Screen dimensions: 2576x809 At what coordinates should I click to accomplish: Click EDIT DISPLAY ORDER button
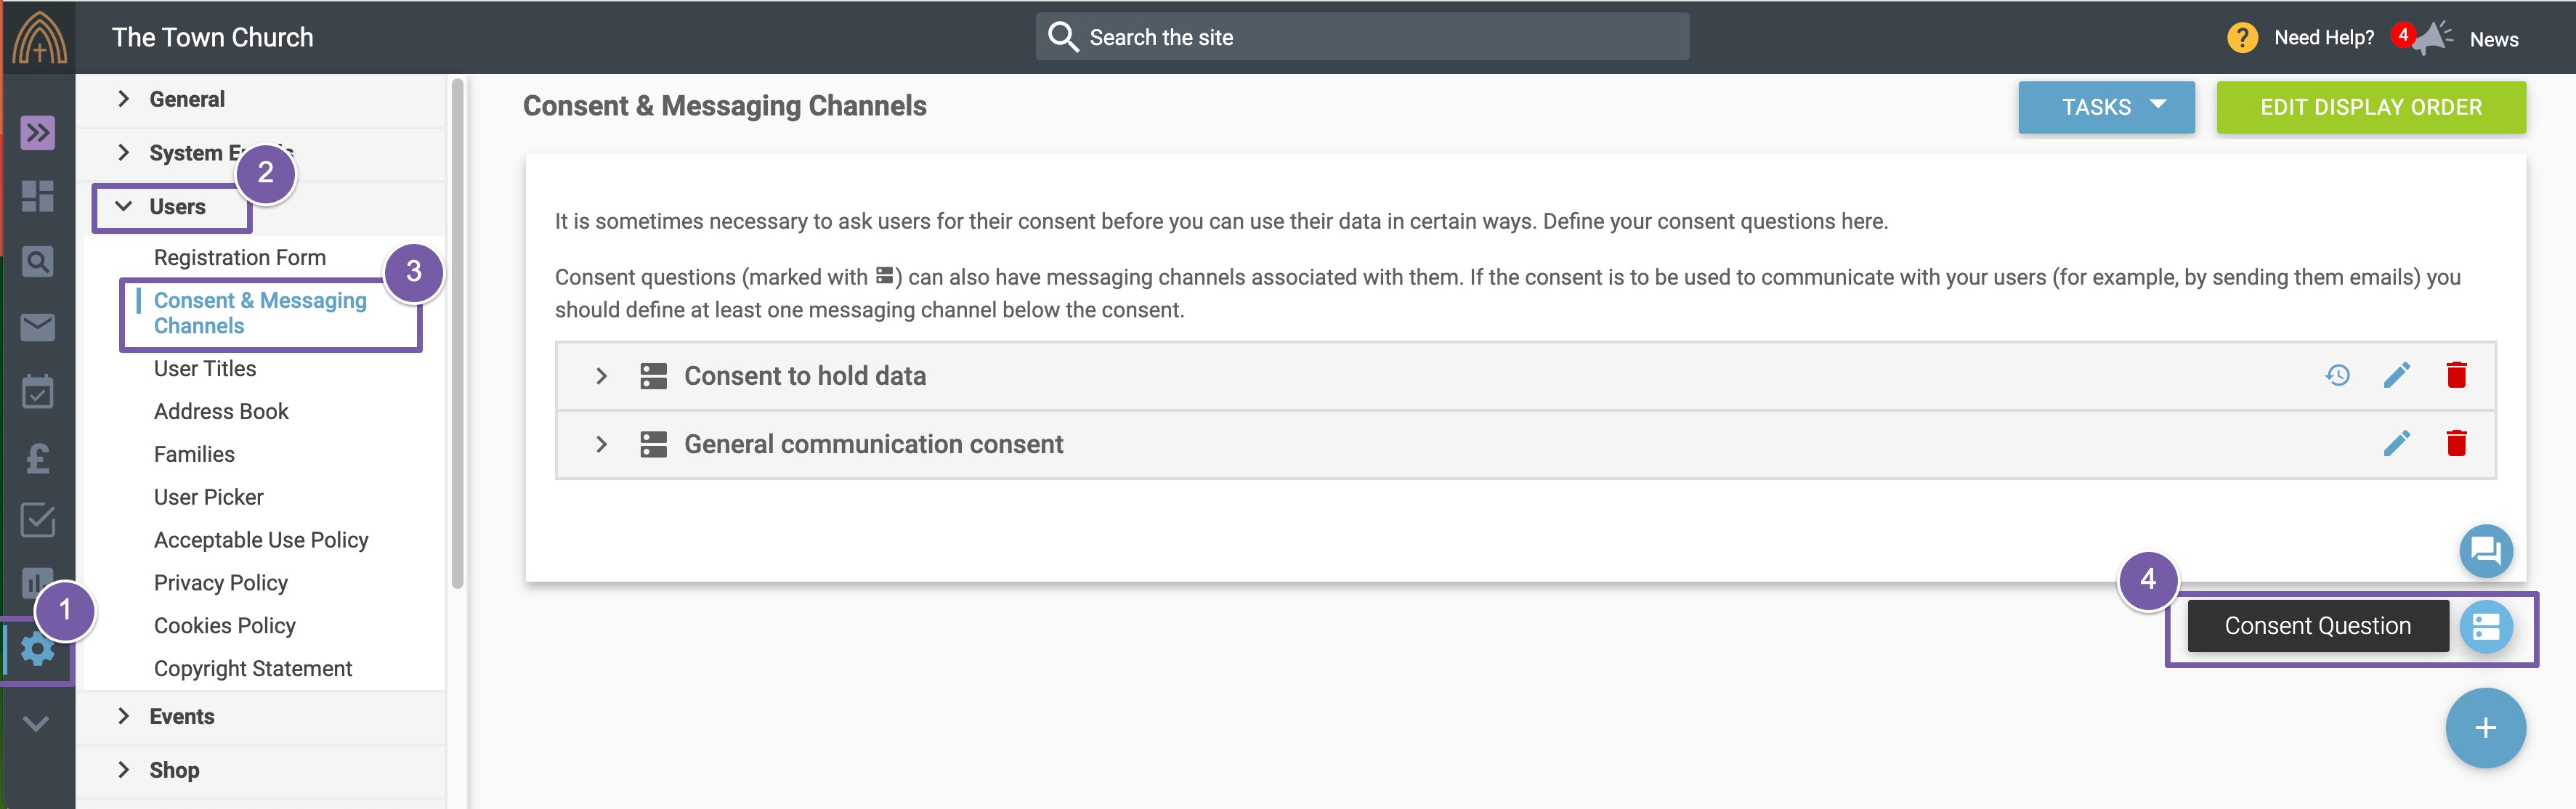2370,107
